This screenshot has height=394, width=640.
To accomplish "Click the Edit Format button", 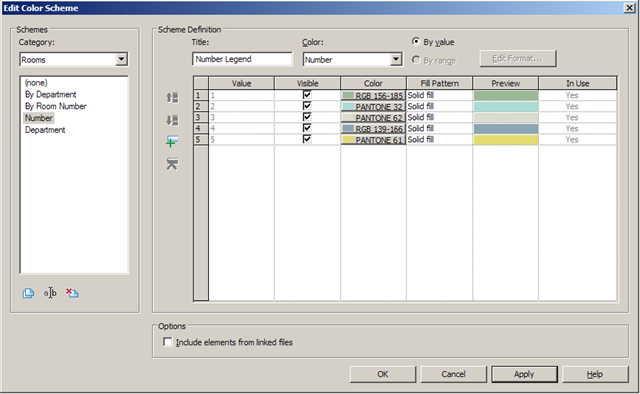I will coord(518,58).
